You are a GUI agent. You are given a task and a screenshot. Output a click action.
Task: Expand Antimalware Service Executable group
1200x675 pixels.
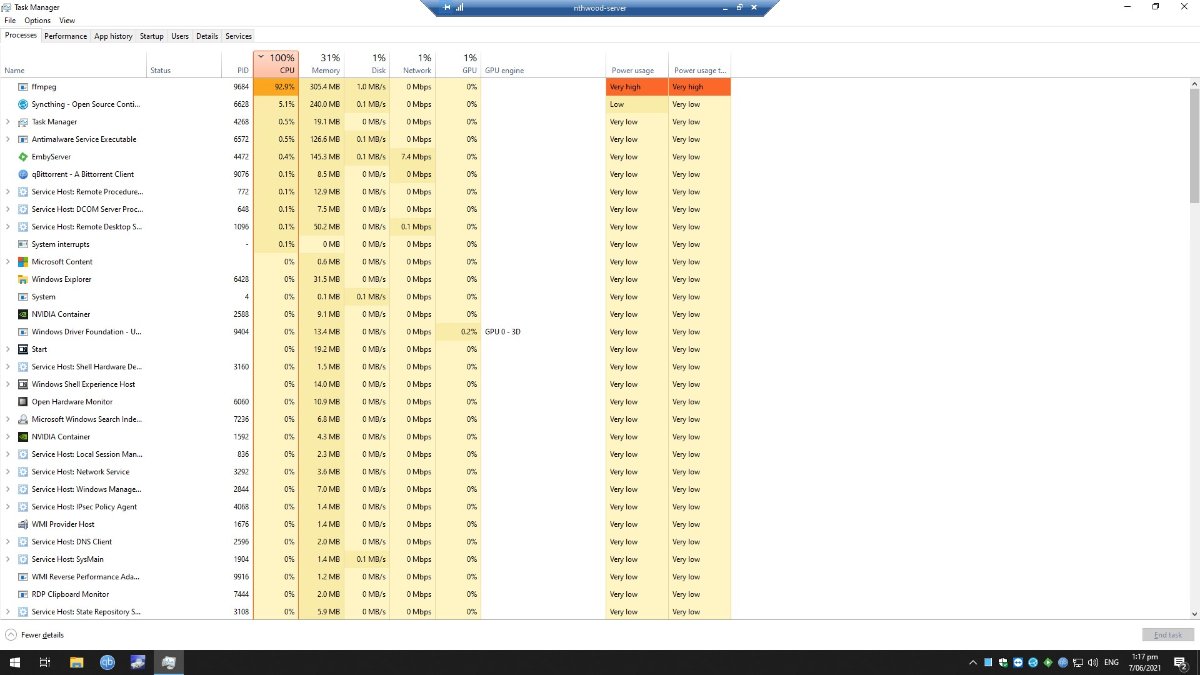click(x=8, y=139)
